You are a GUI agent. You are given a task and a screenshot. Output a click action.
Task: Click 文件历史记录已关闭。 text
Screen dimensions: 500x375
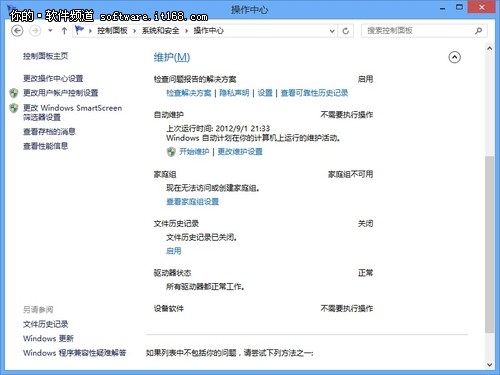(x=202, y=237)
